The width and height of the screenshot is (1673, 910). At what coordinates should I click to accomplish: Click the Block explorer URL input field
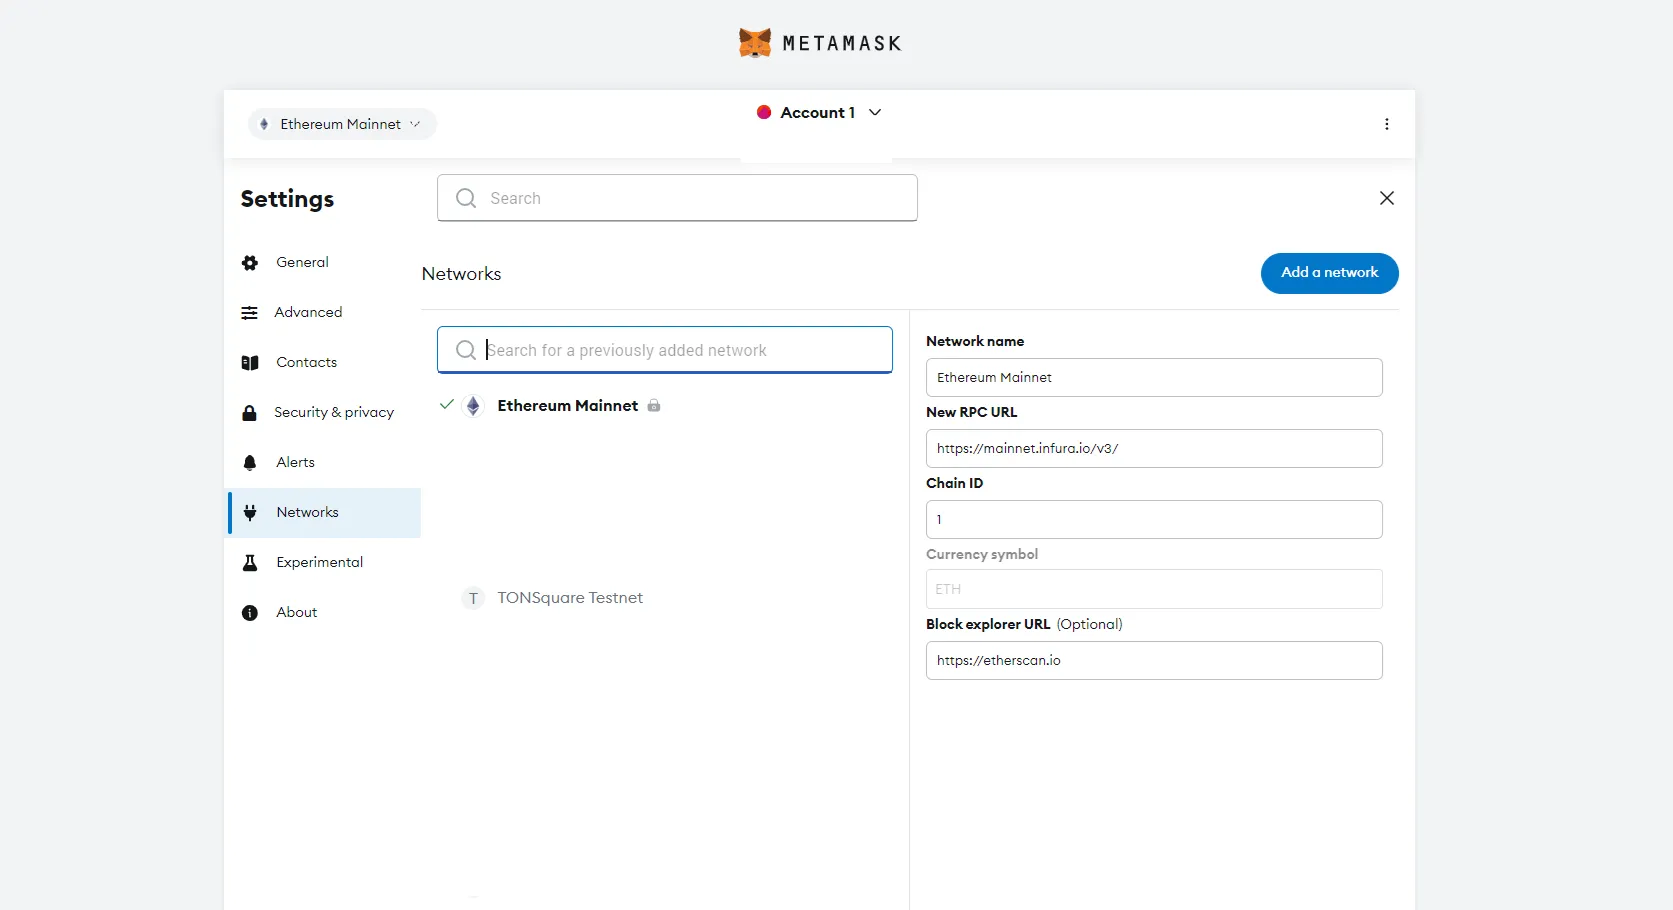coord(1154,660)
